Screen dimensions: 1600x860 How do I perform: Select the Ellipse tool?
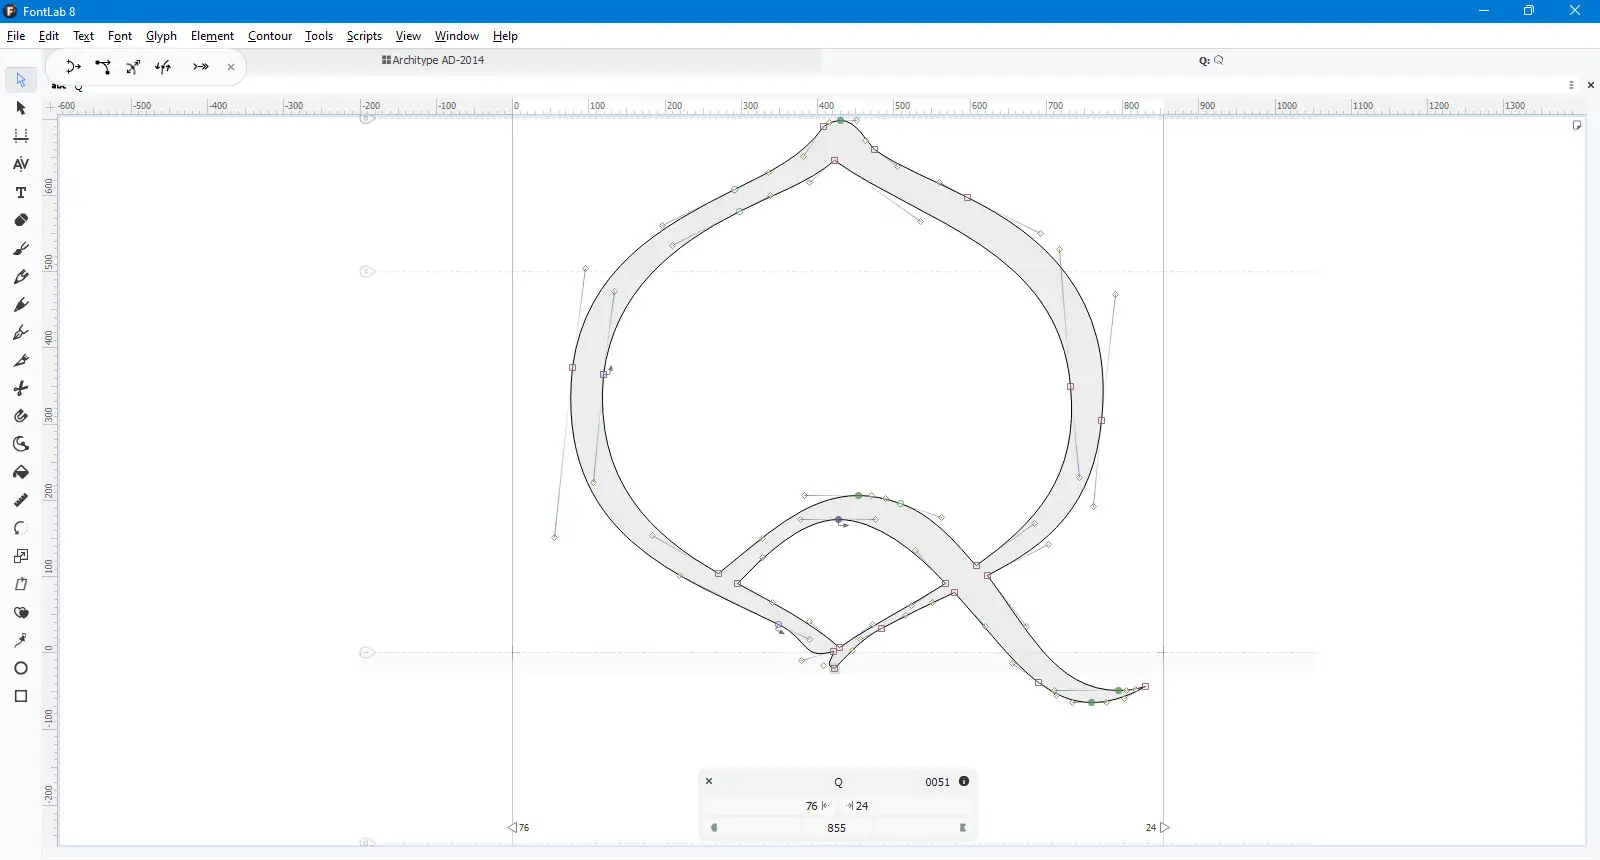[21, 668]
